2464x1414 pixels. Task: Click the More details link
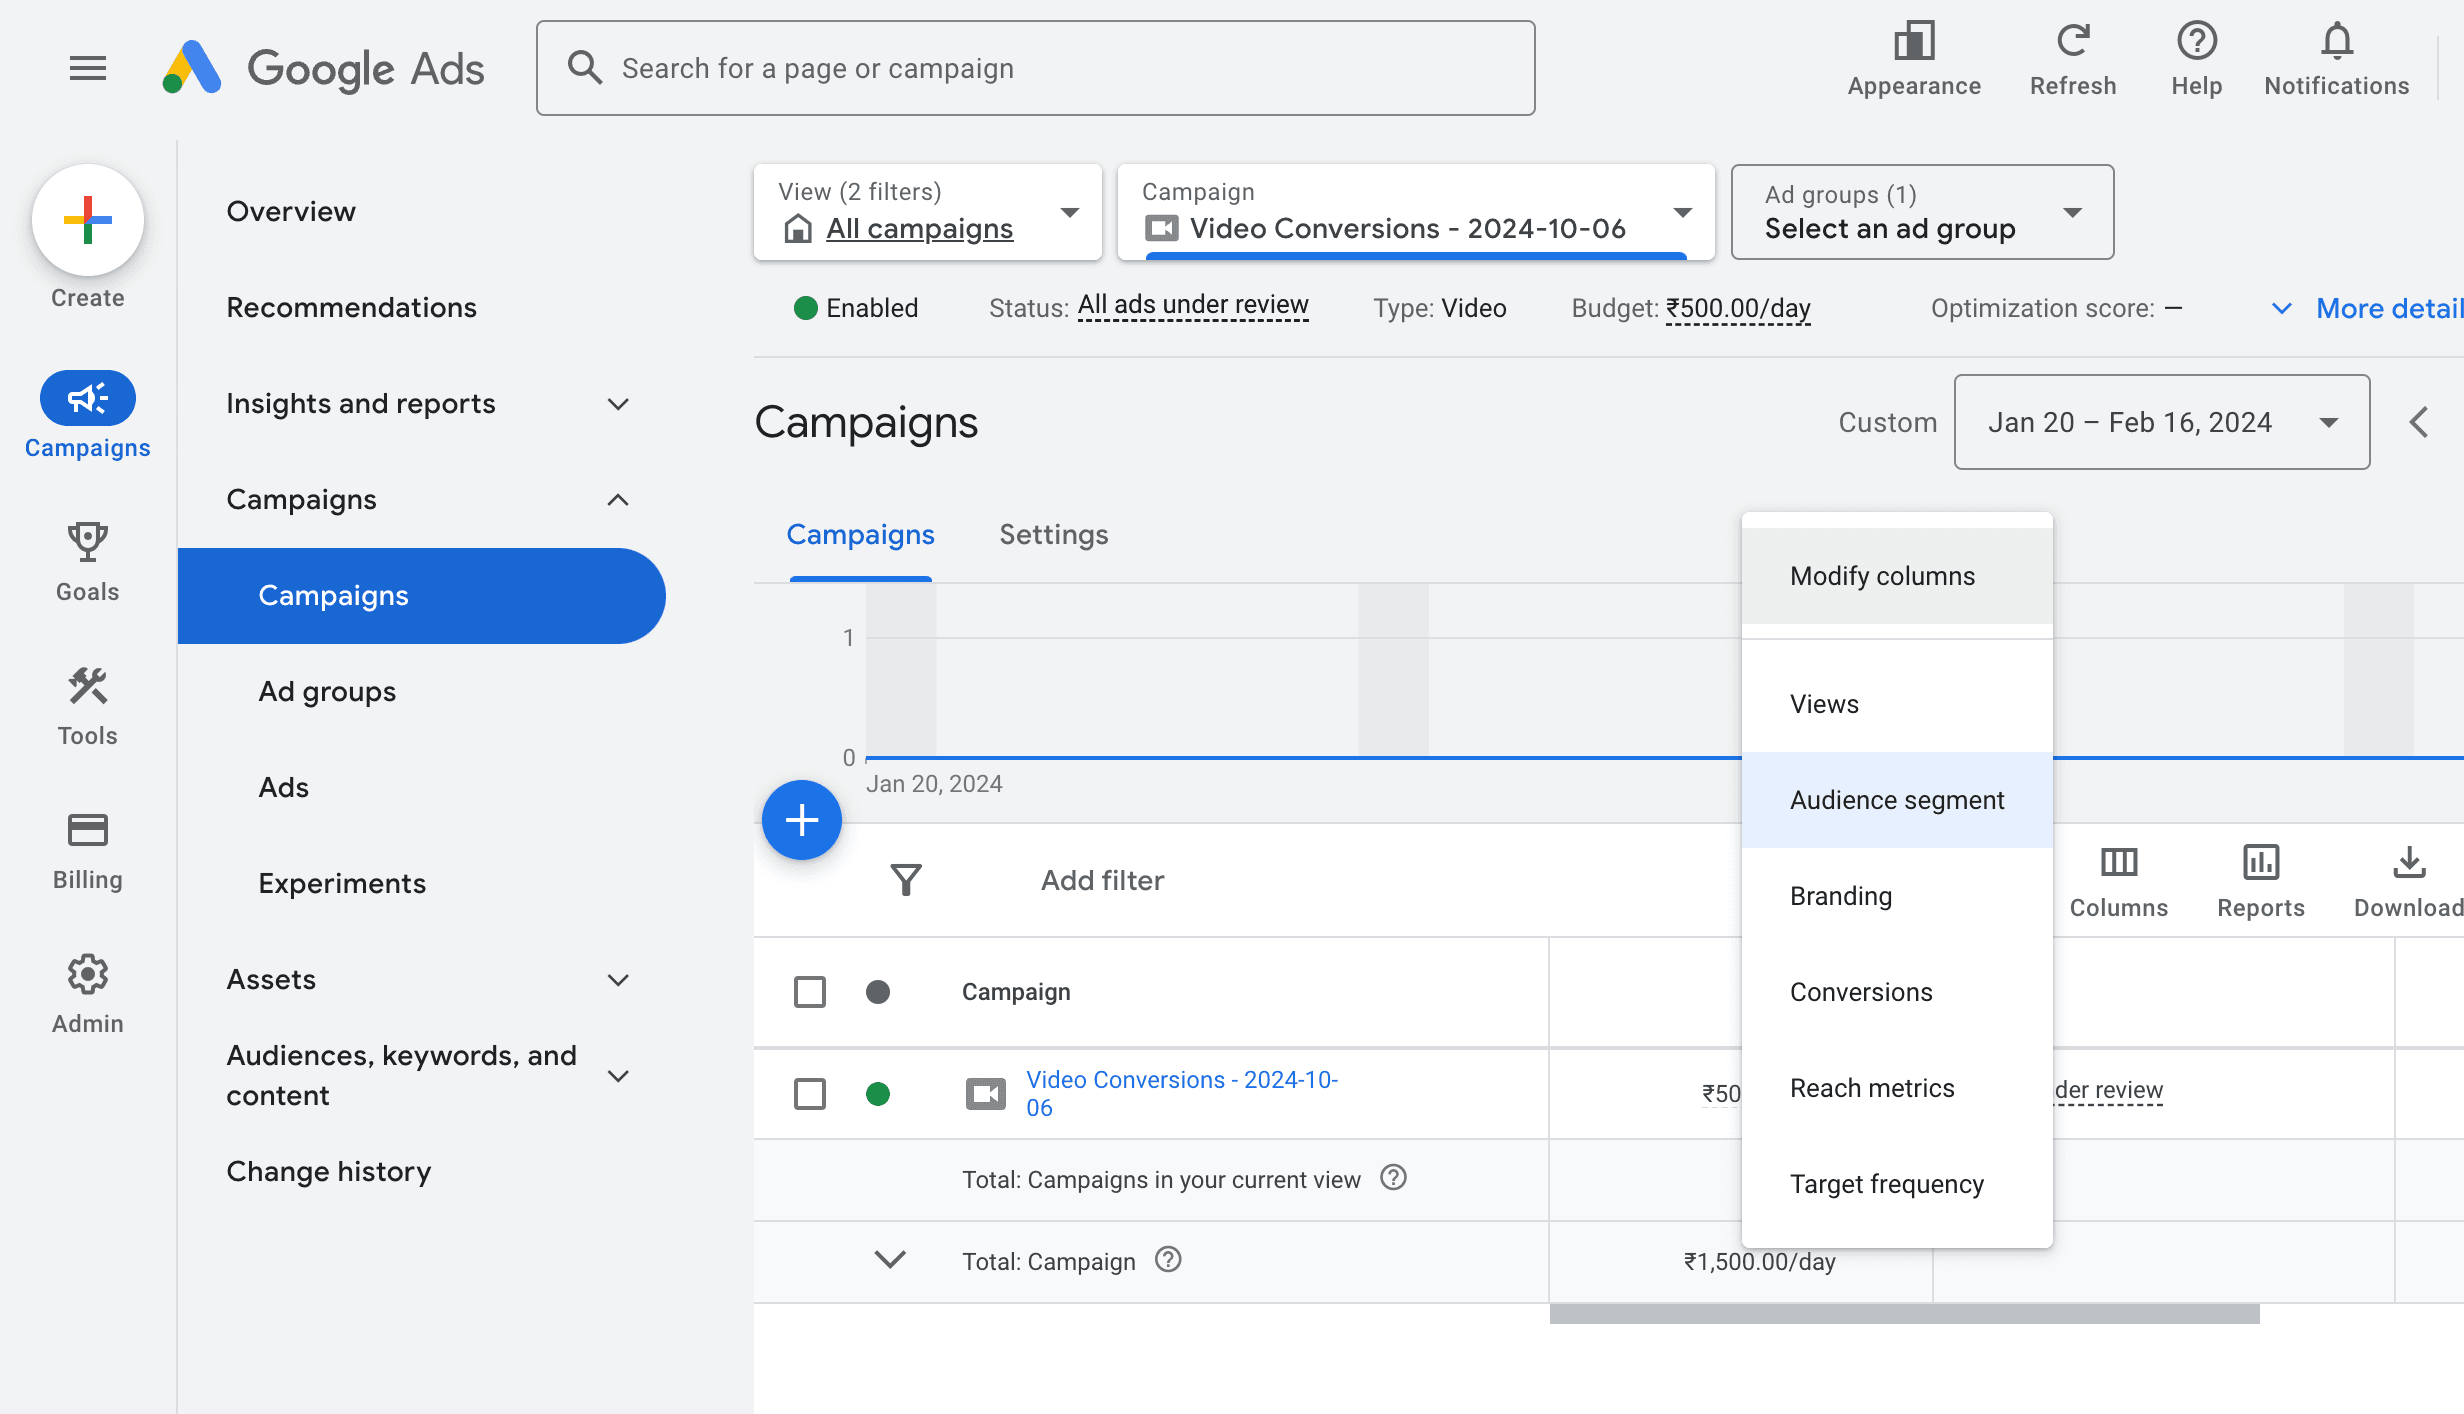[2387, 308]
